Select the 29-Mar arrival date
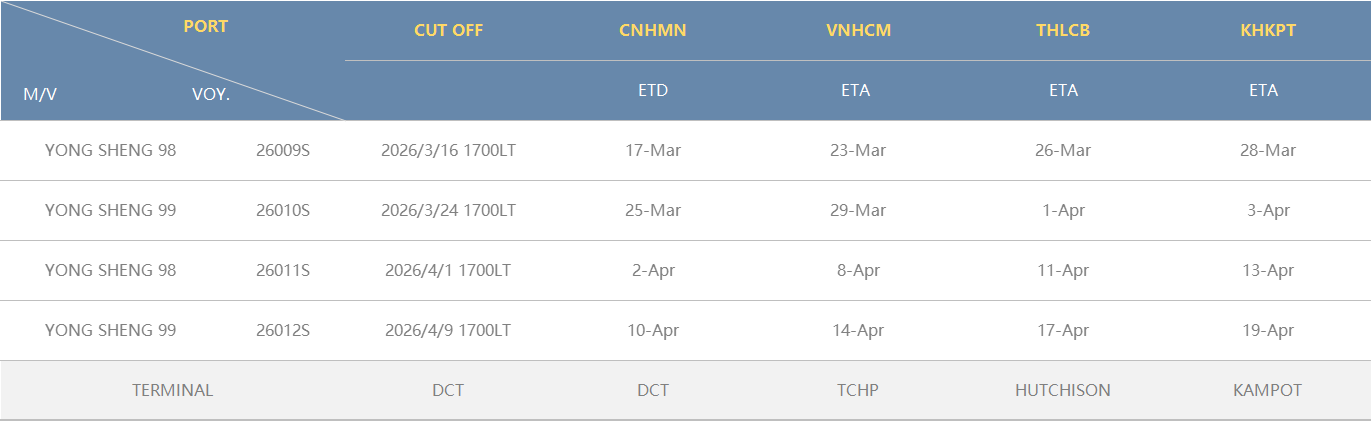Screen dimensions: 1372x422 [858, 211]
